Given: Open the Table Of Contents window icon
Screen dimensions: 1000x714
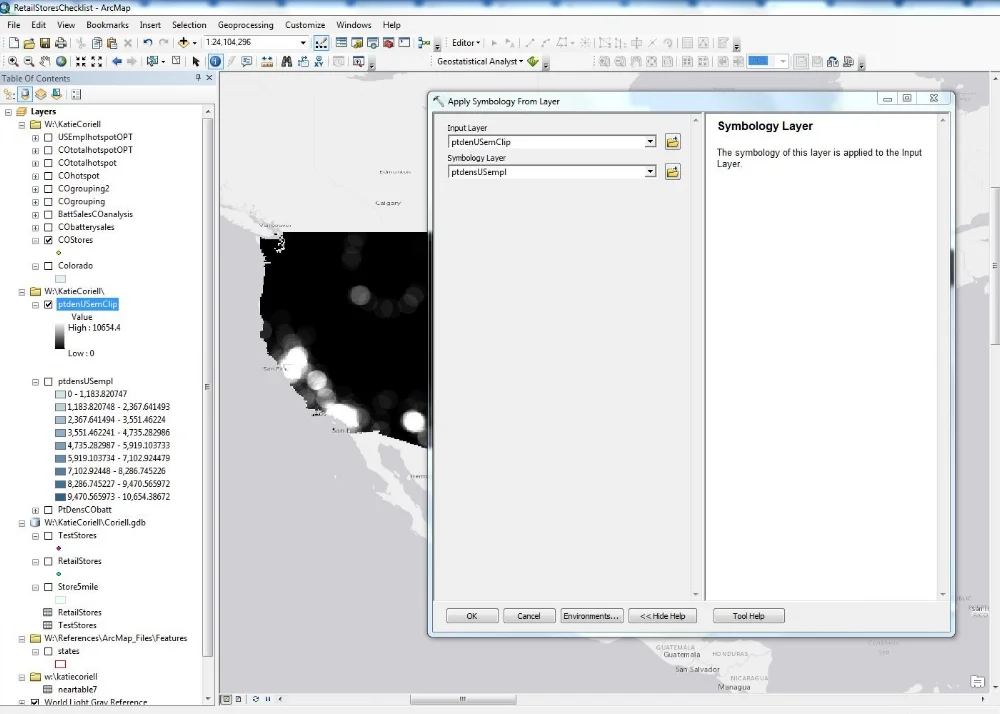Looking at the screenshot, I should pos(341,43).
